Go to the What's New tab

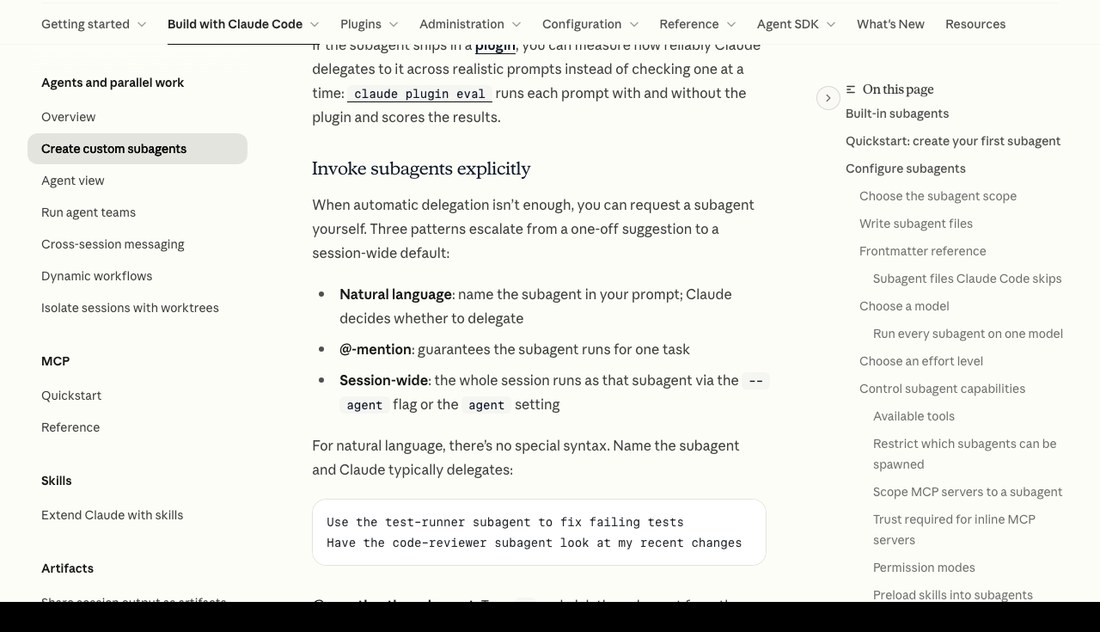pyautogui.click(x=890, y=24)
